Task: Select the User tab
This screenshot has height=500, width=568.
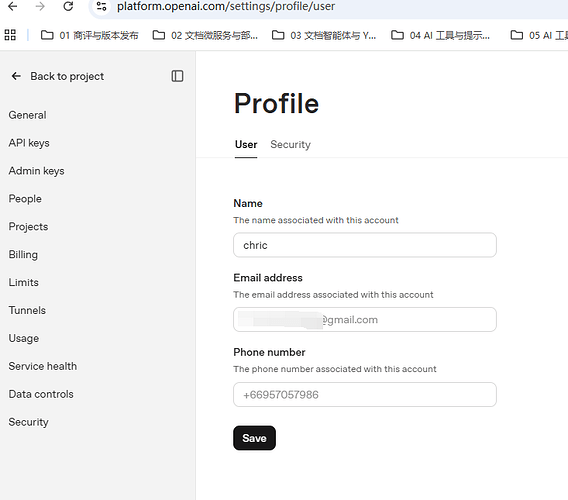Action: tap(246, 145)
